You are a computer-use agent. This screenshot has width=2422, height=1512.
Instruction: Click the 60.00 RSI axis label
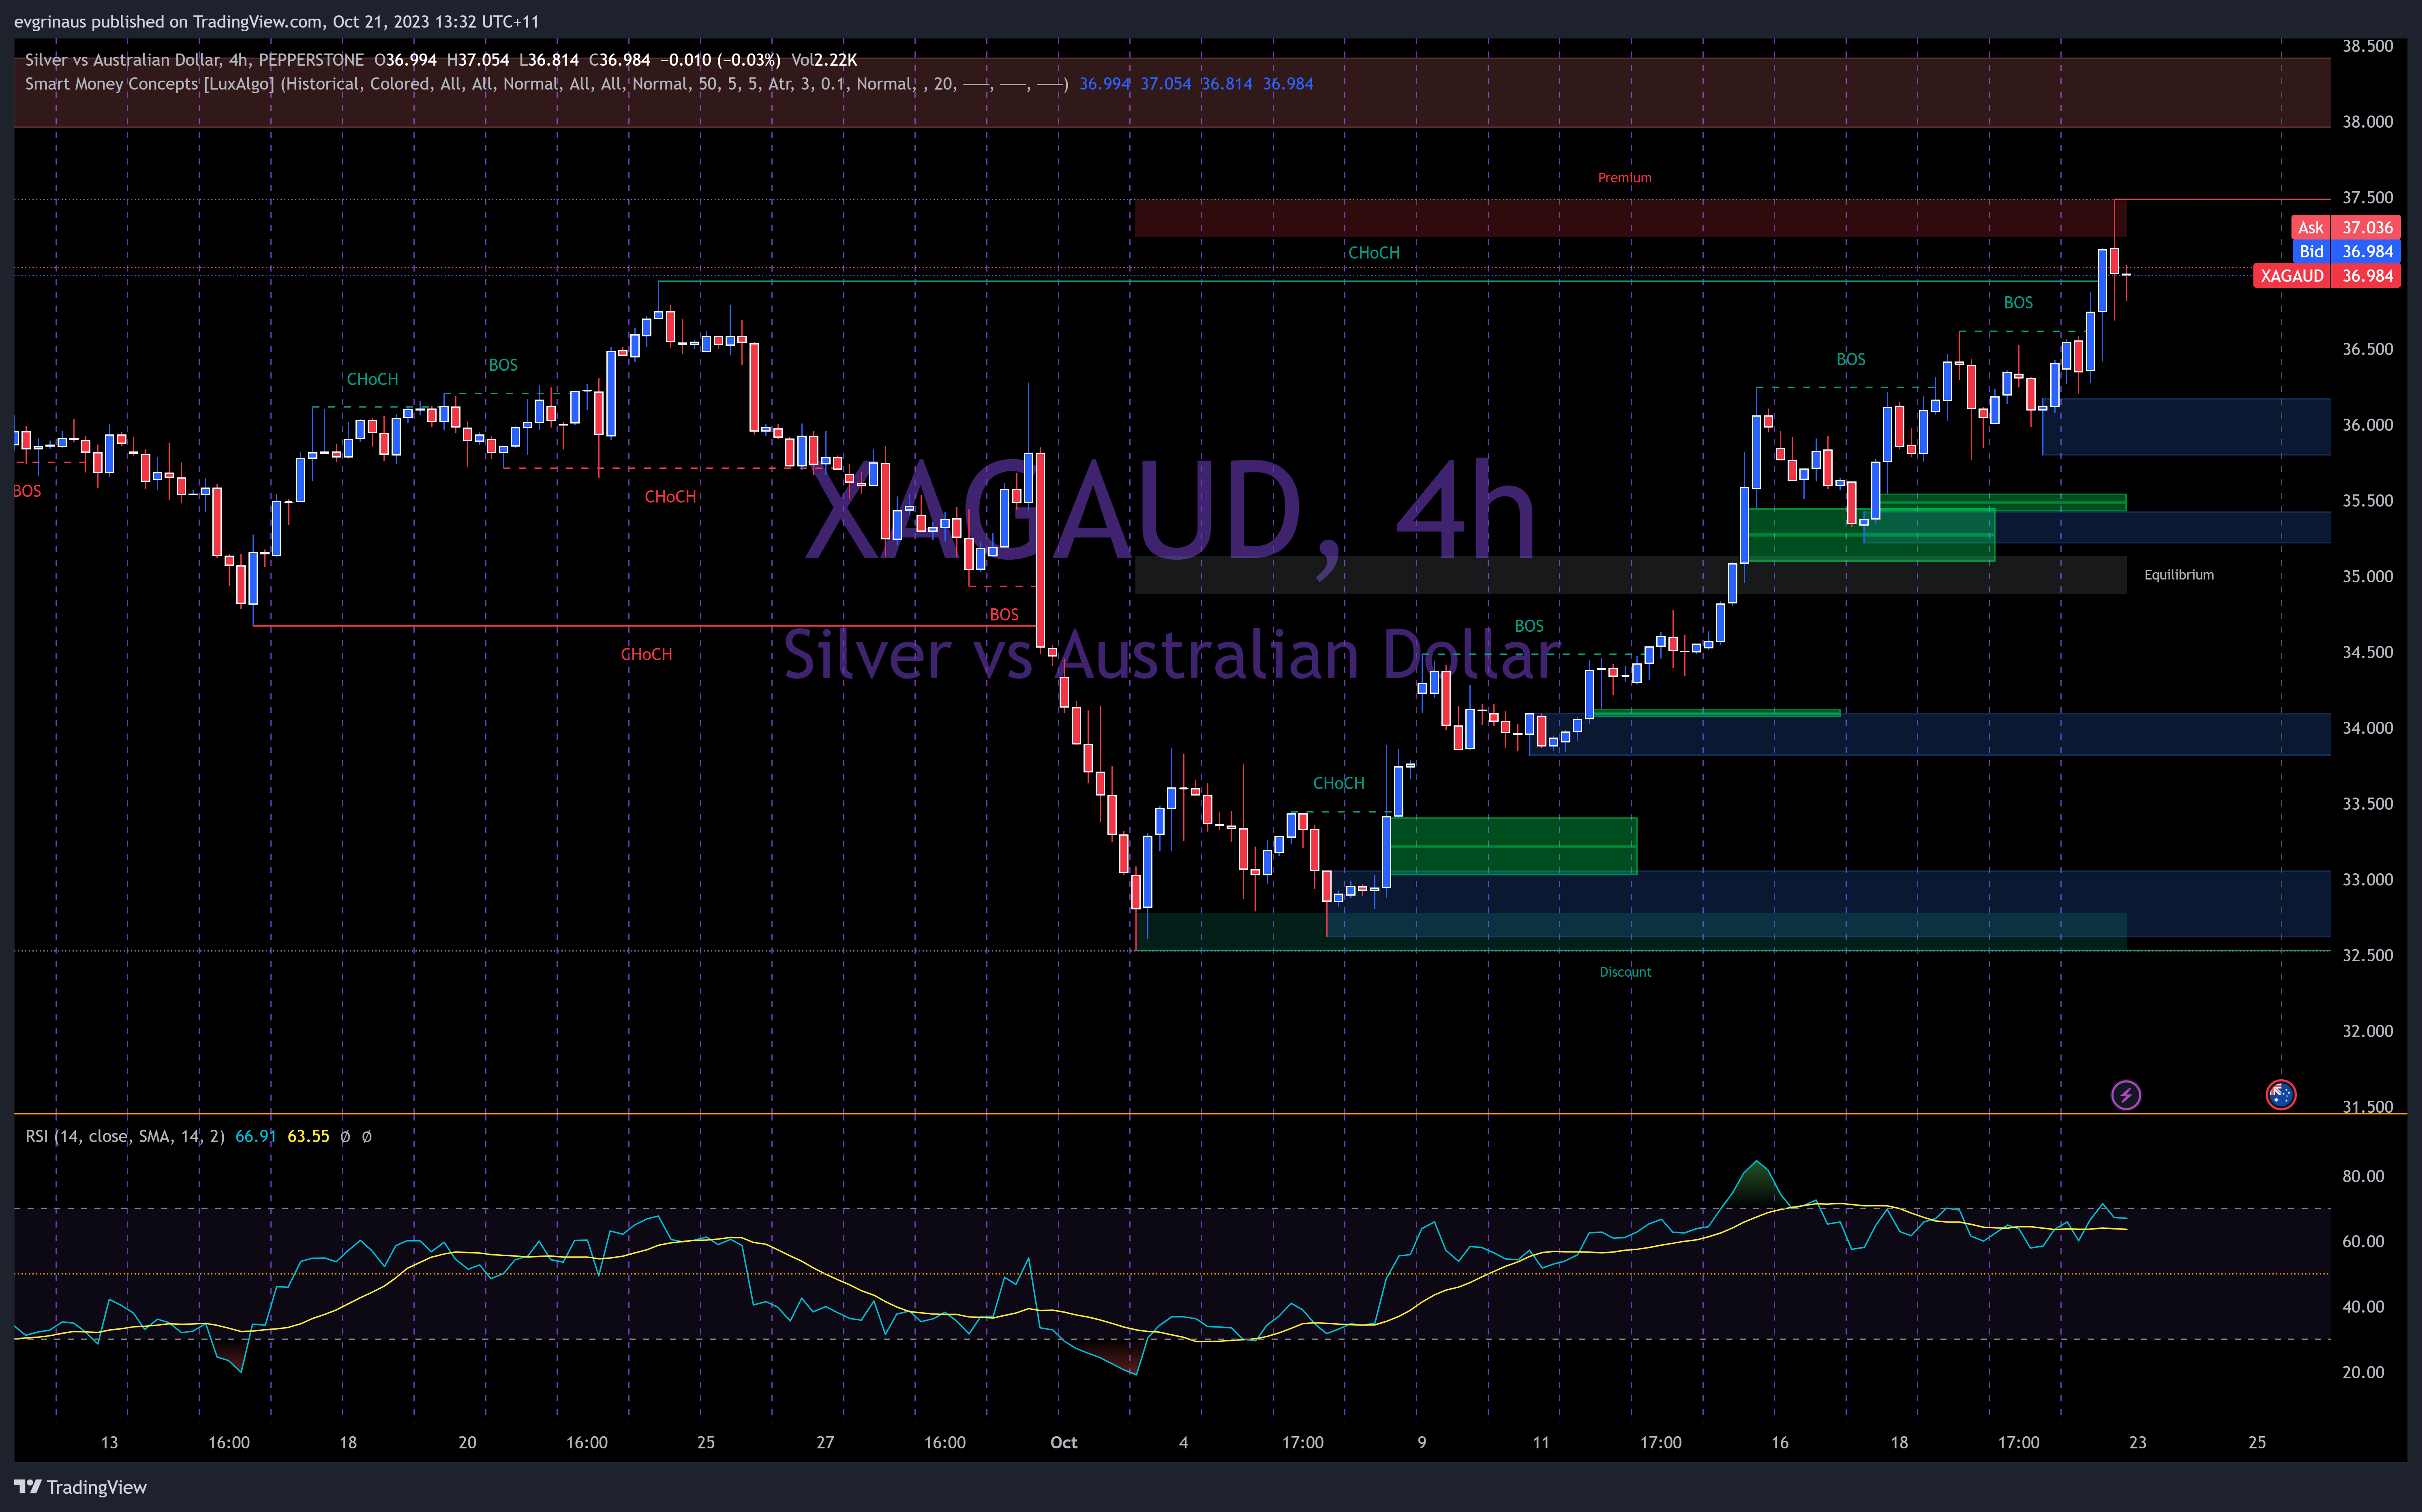click(2362, 1242)
